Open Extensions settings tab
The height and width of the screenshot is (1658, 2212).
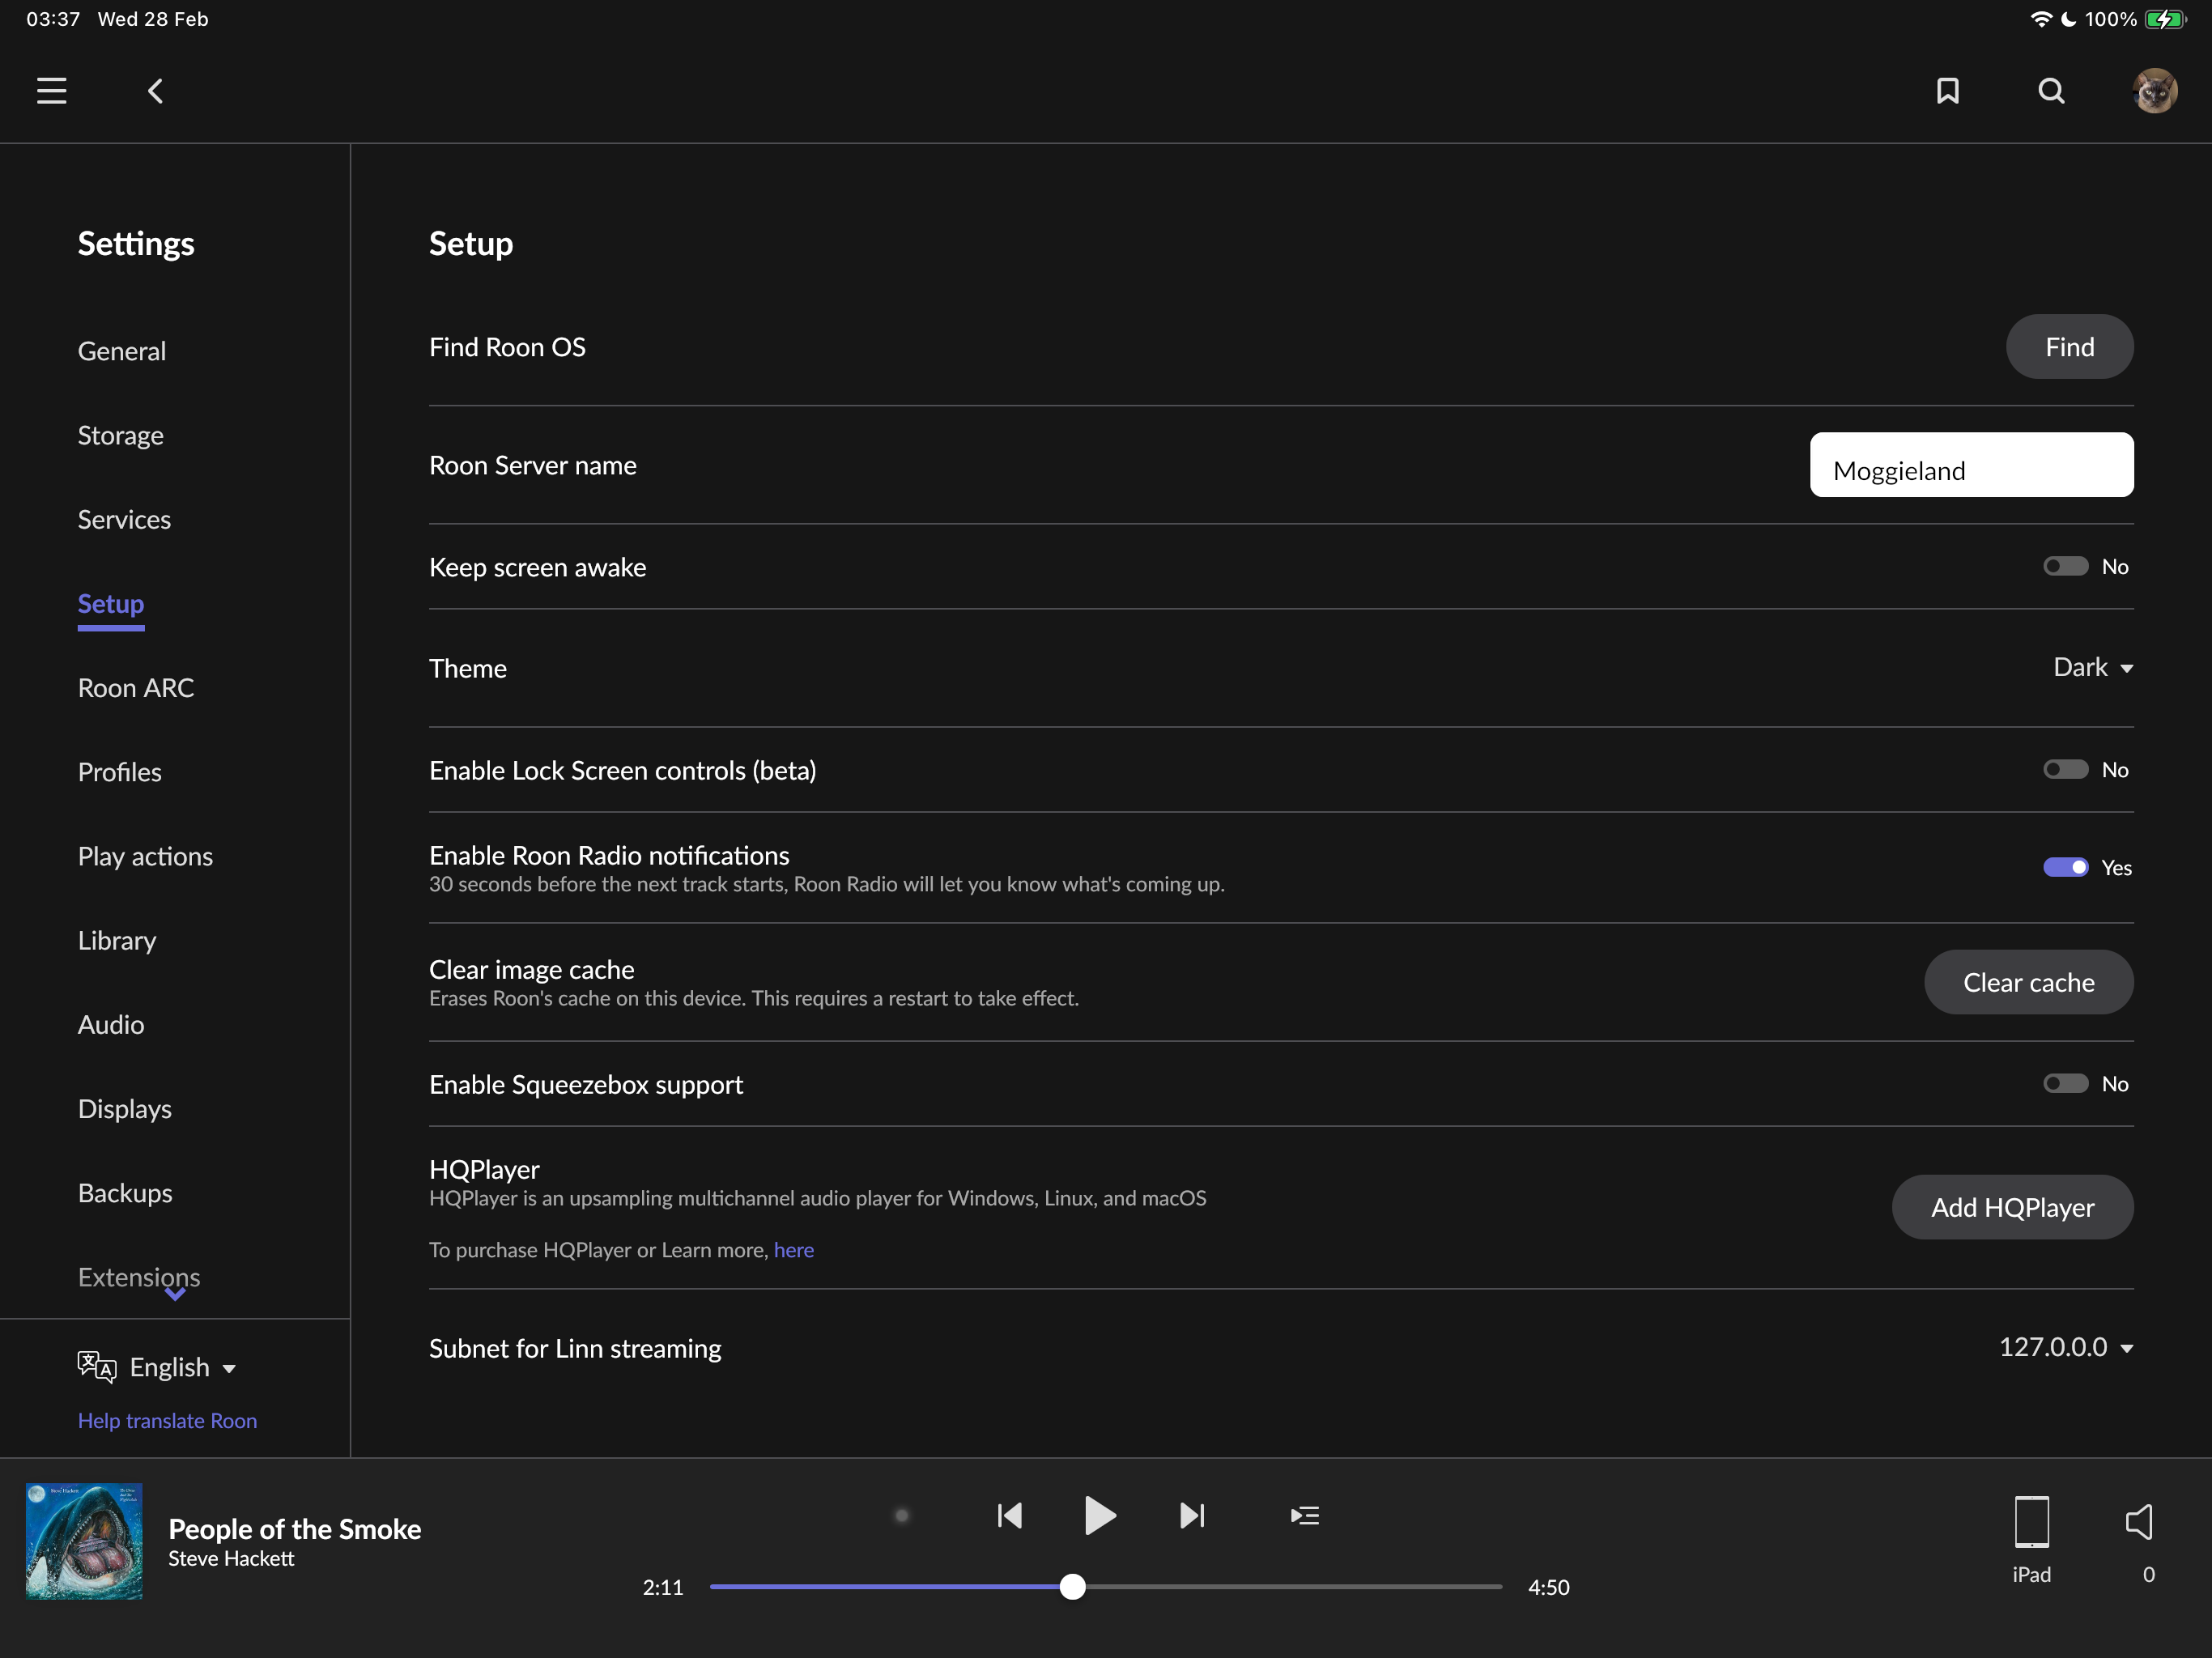(139, 1277)
